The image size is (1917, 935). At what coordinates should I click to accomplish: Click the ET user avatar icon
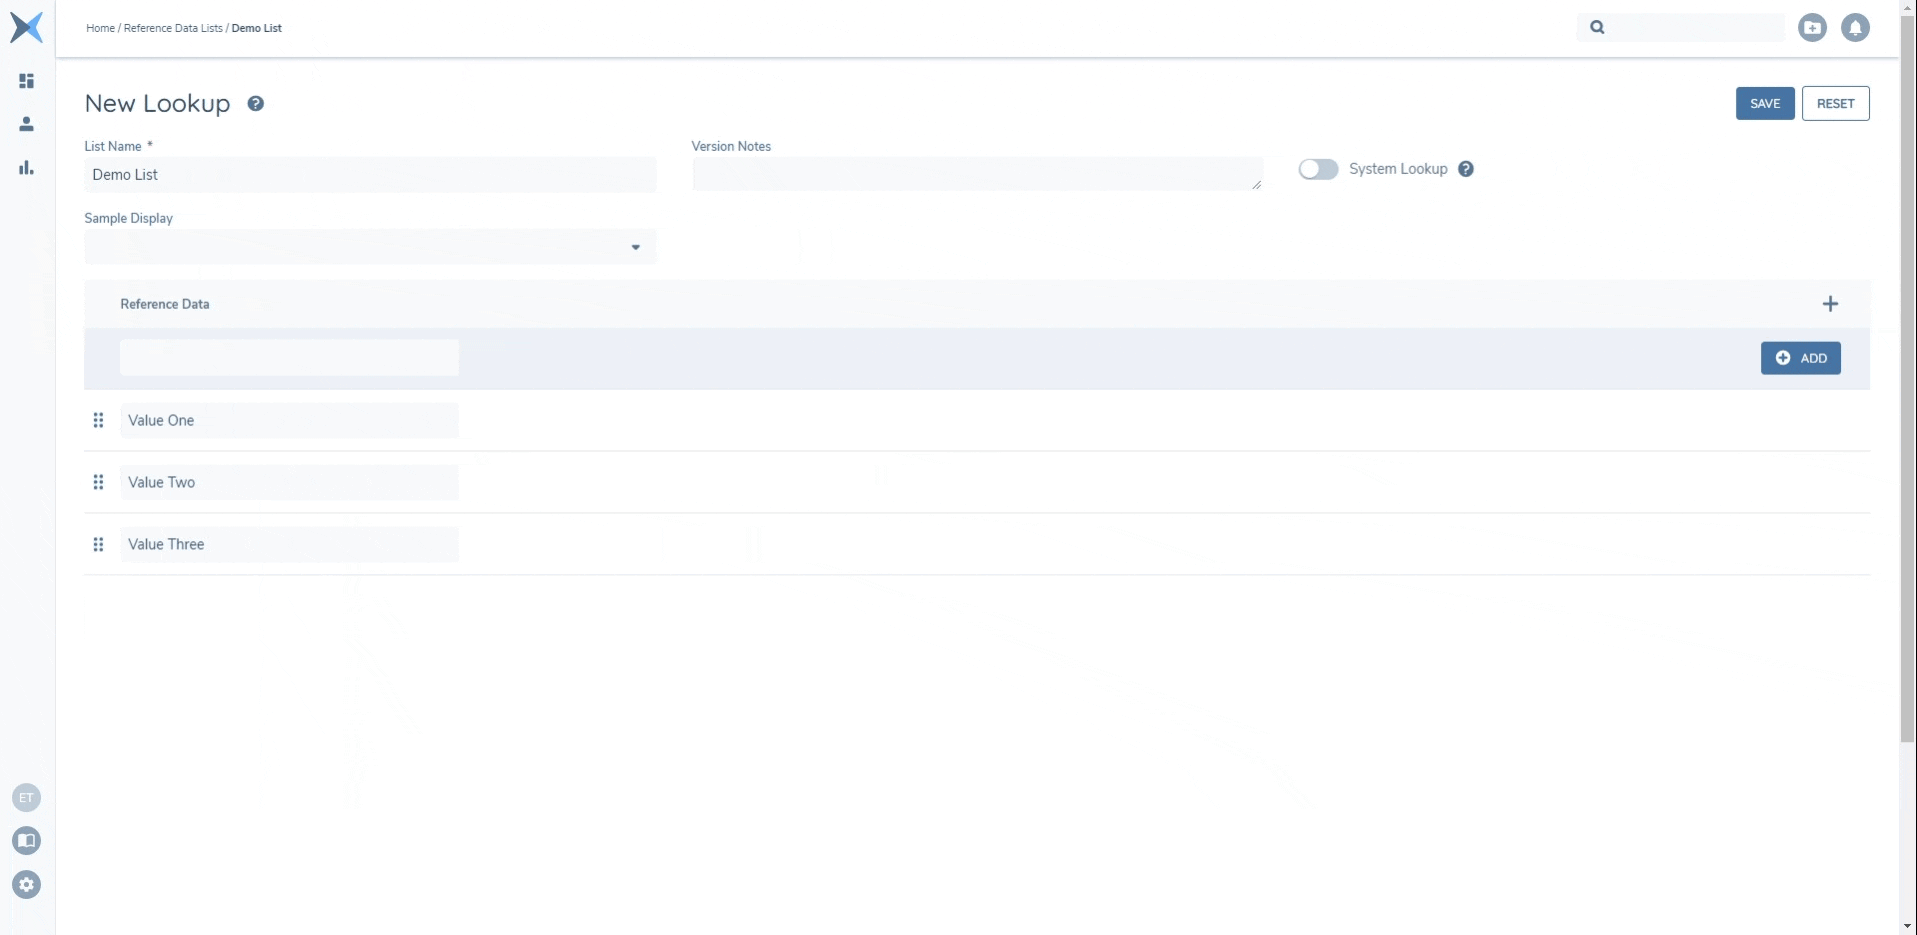coord(27,798)
